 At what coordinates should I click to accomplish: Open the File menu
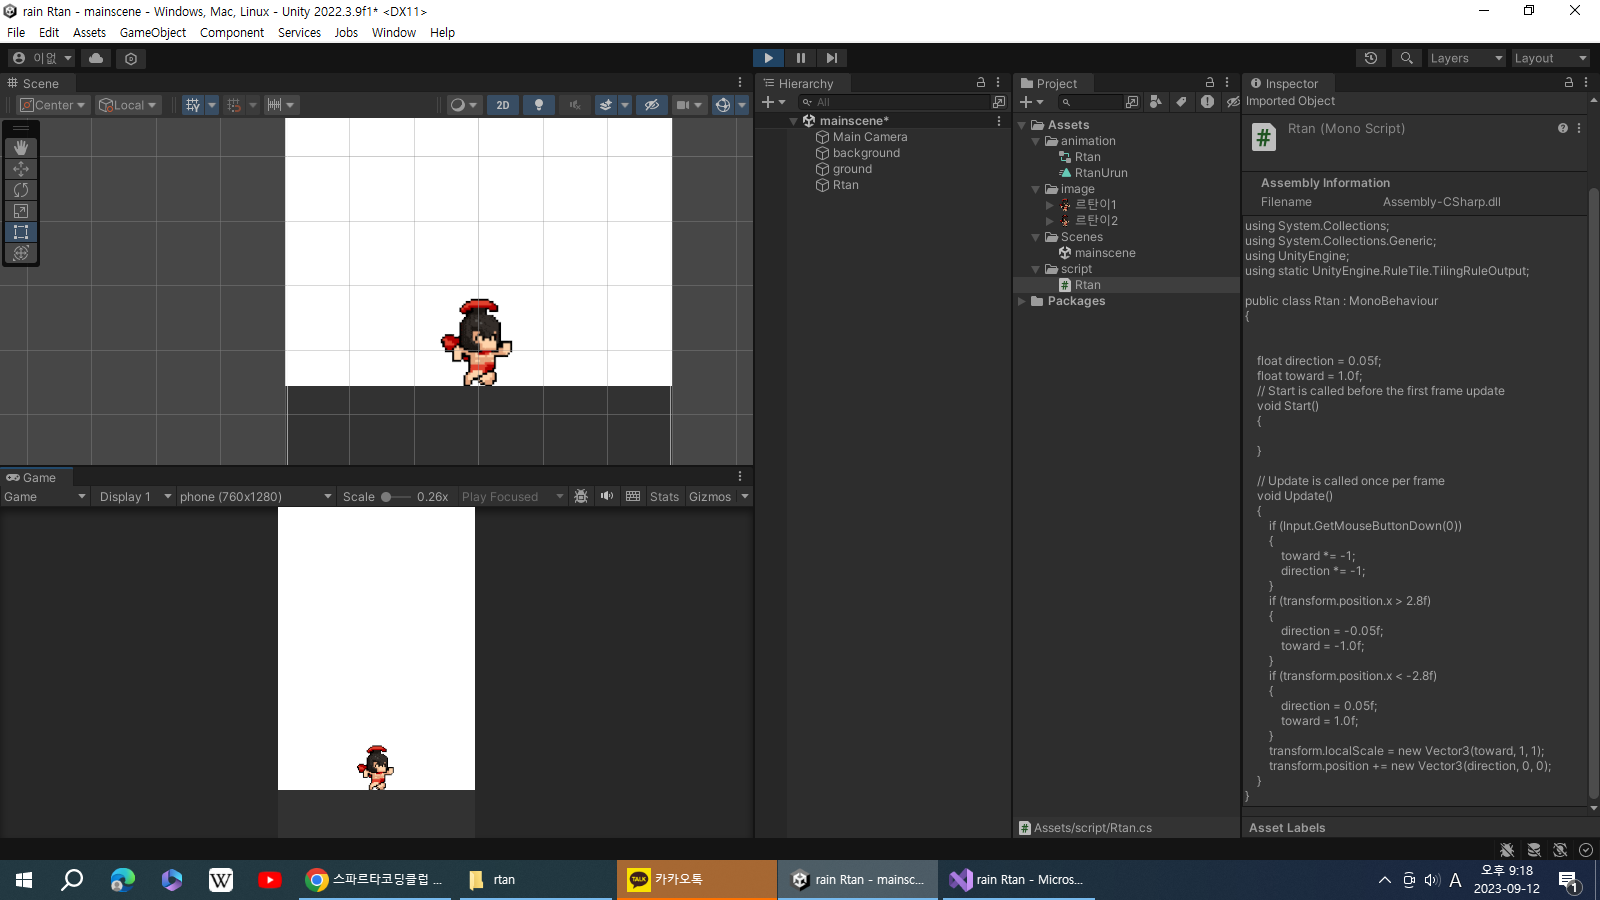coord(16,33)
